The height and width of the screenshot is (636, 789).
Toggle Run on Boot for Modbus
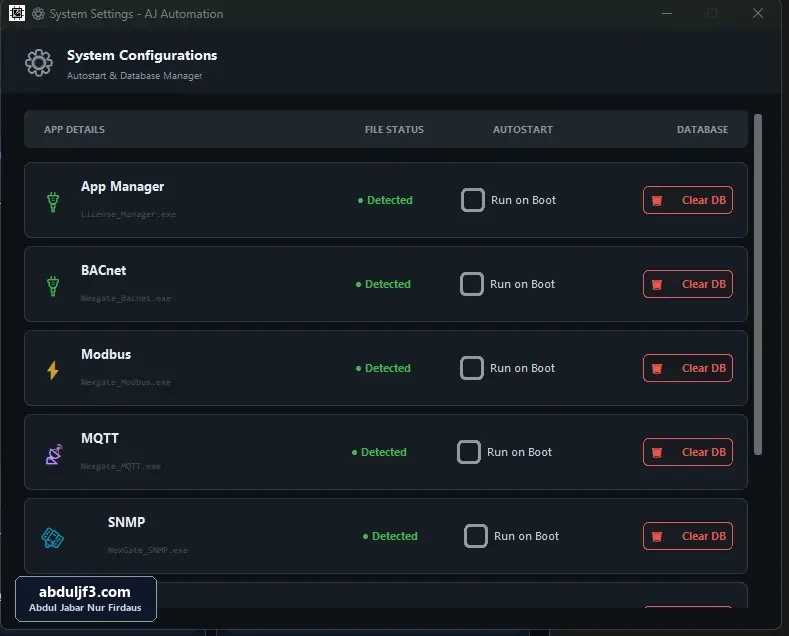click(471, 368)
